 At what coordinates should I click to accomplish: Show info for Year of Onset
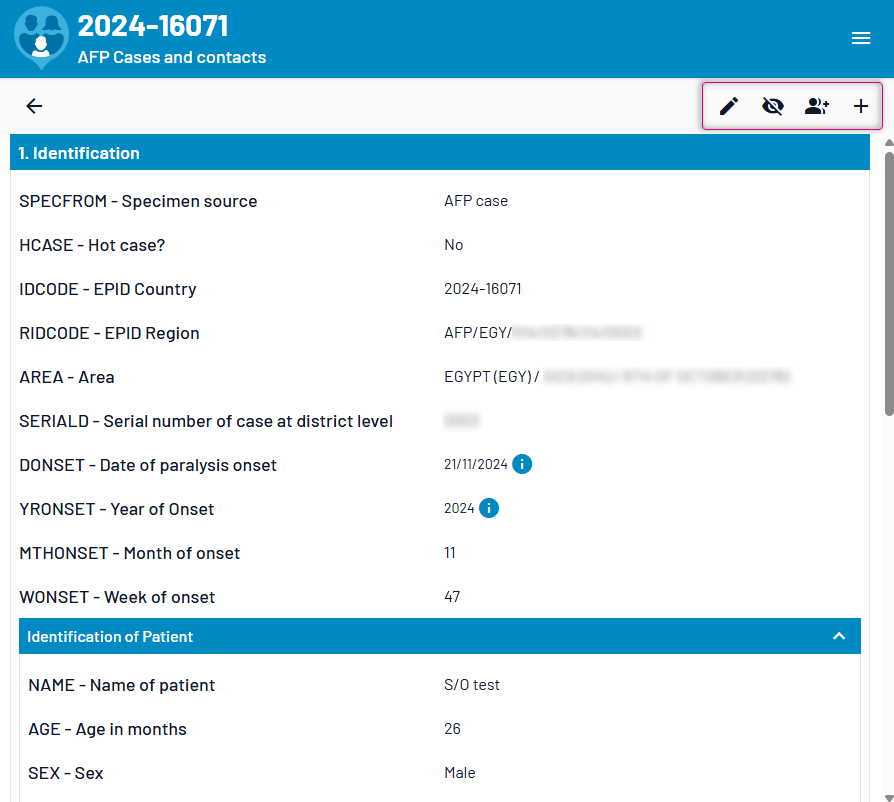(489, 508)
